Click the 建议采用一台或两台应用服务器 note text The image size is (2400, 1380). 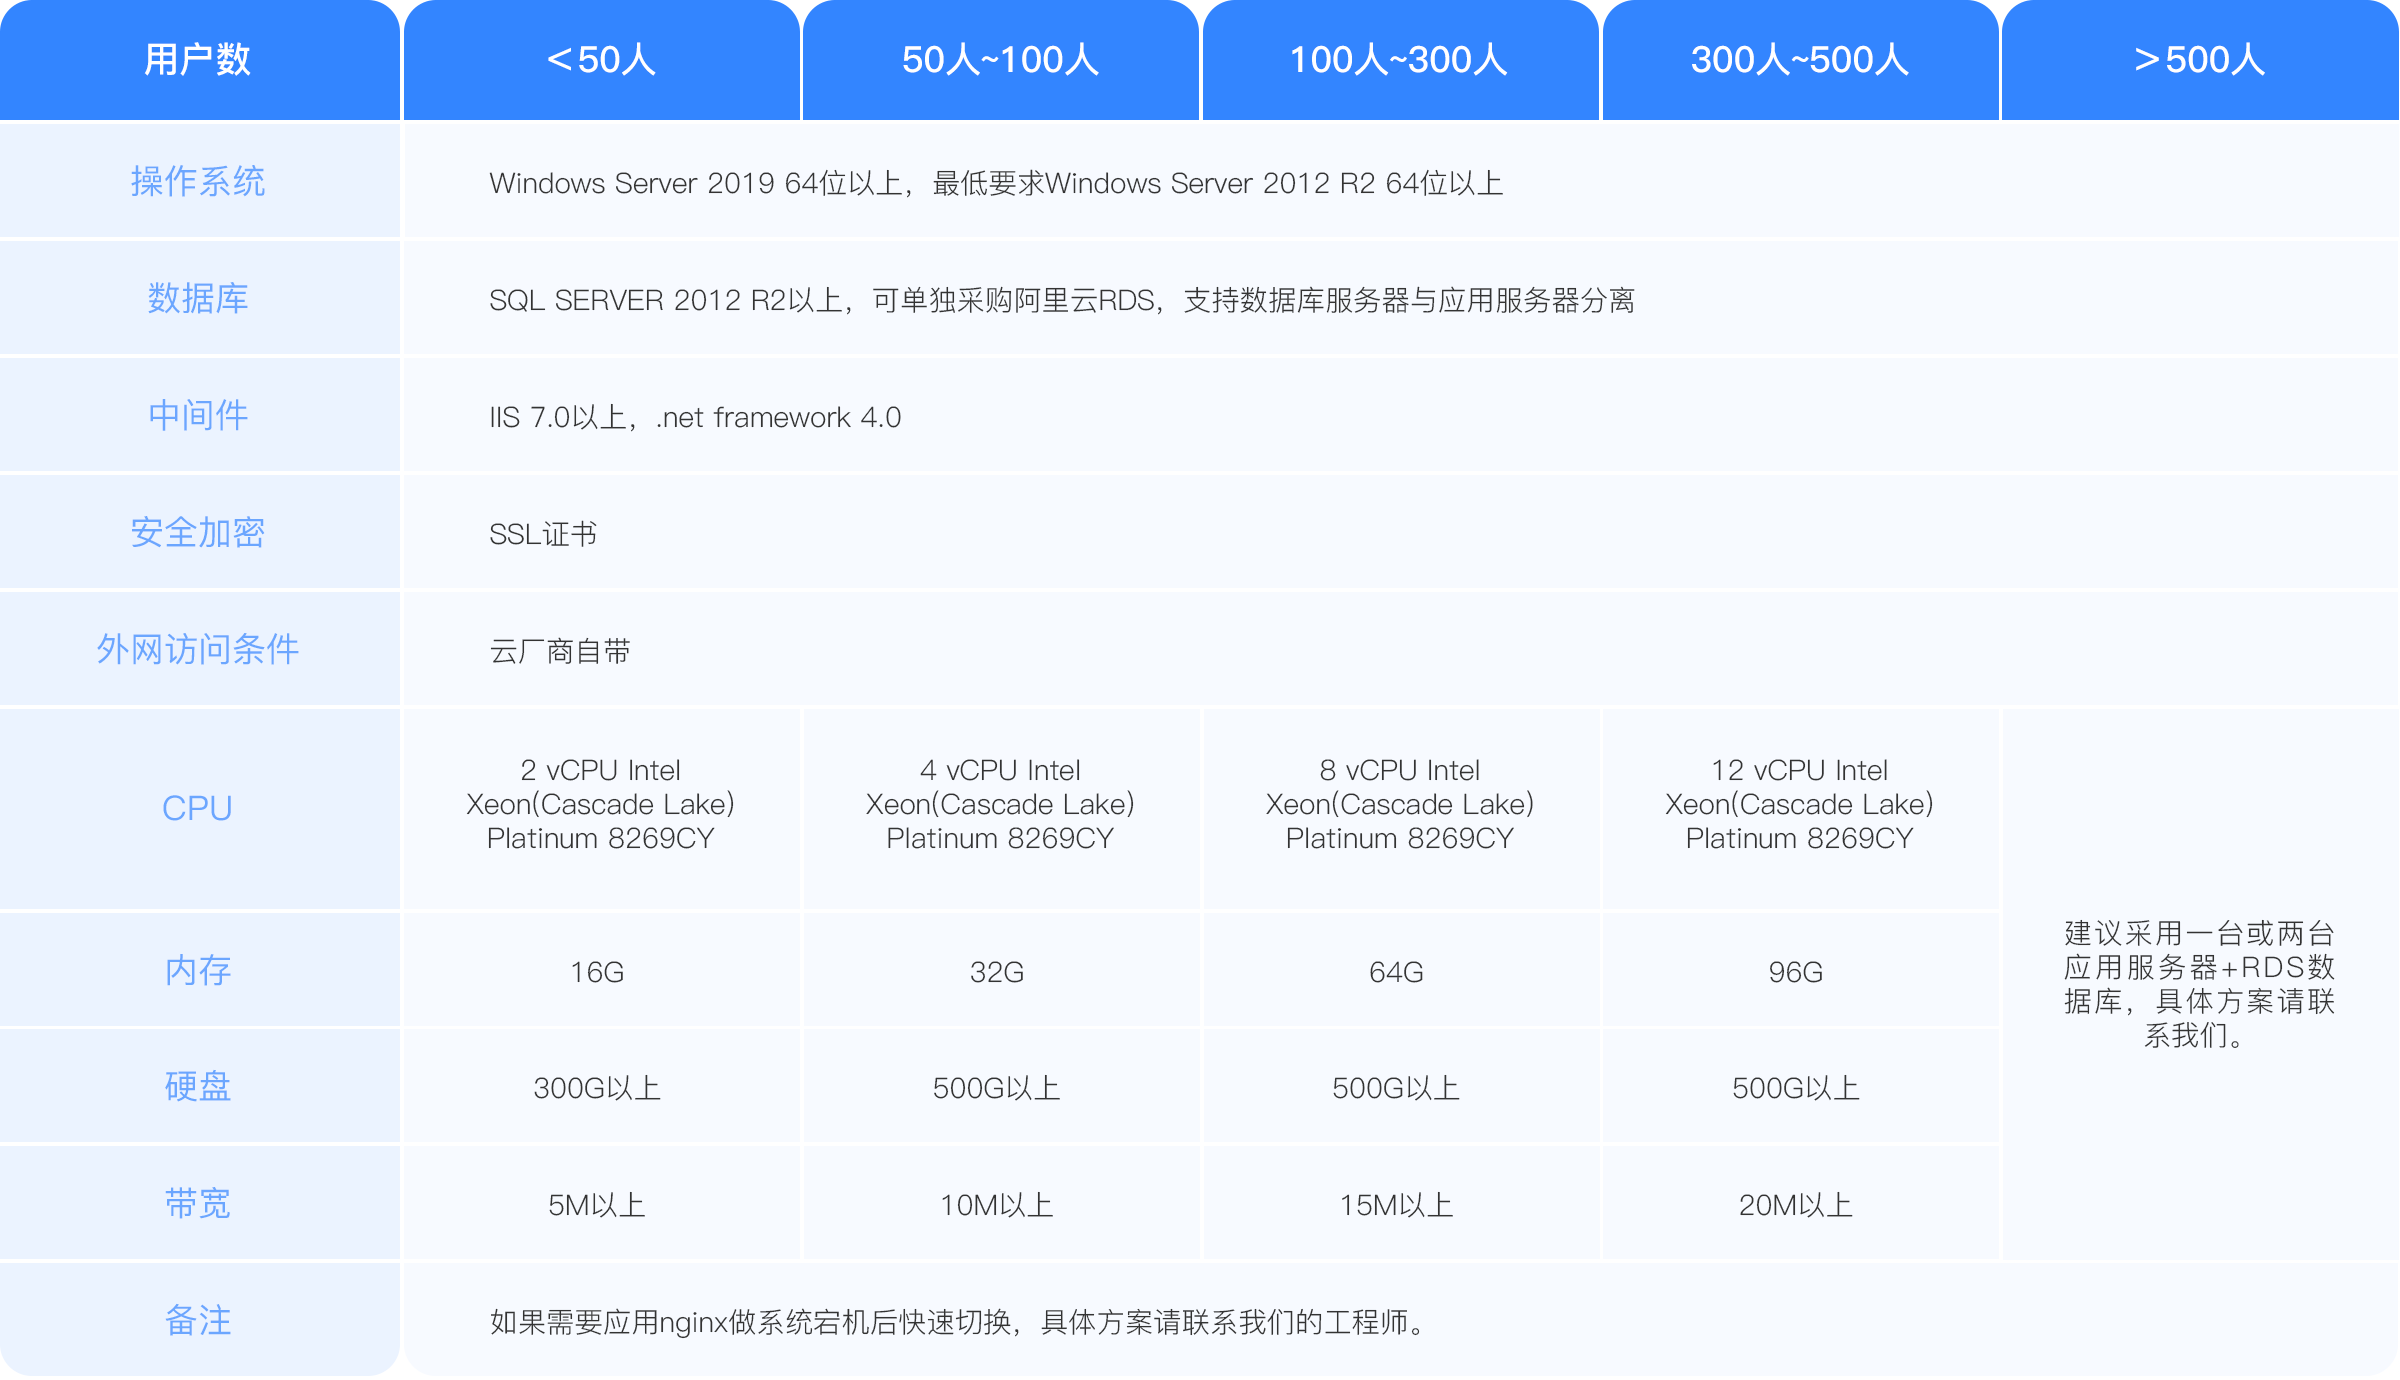(x=2199, y=984)
